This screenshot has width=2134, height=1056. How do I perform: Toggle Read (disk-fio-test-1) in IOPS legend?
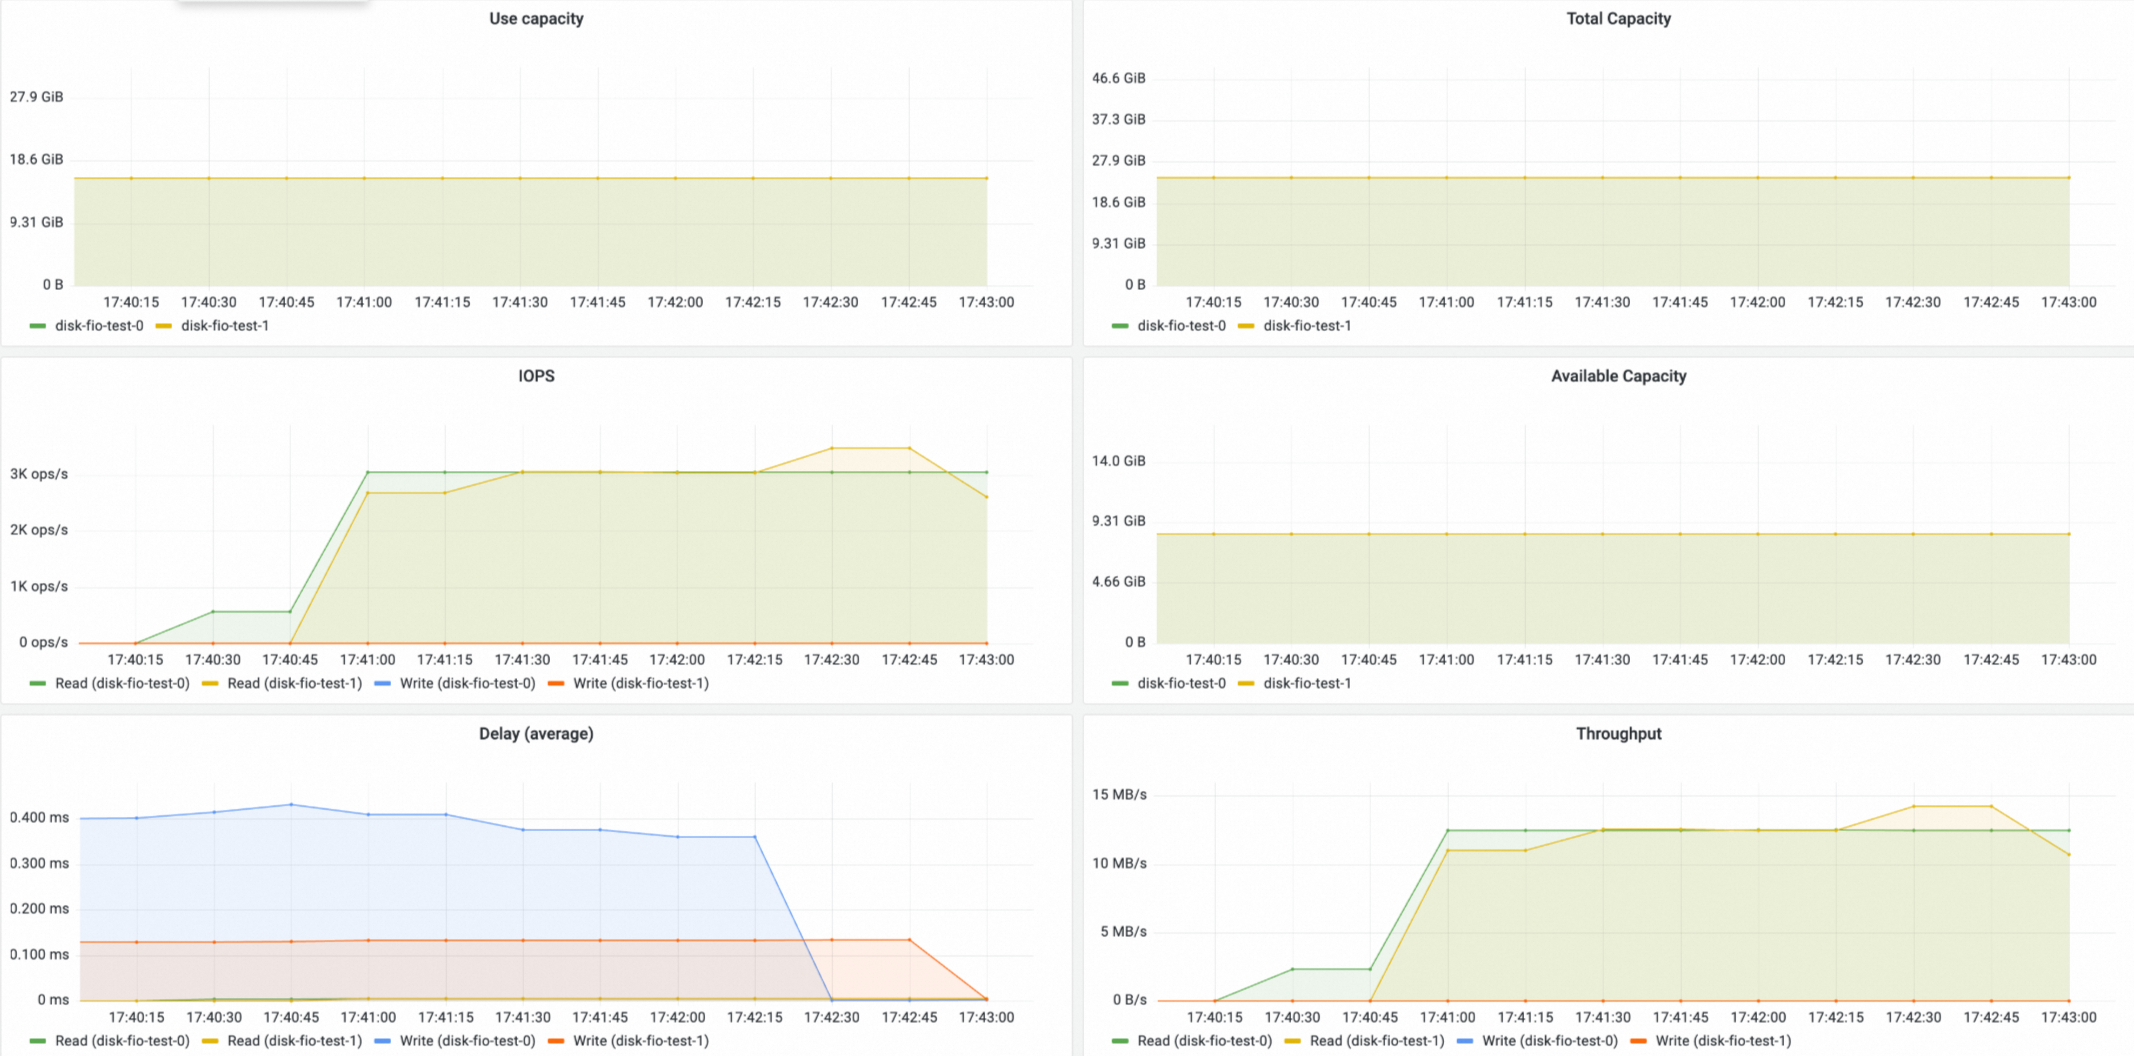point(294,684)
